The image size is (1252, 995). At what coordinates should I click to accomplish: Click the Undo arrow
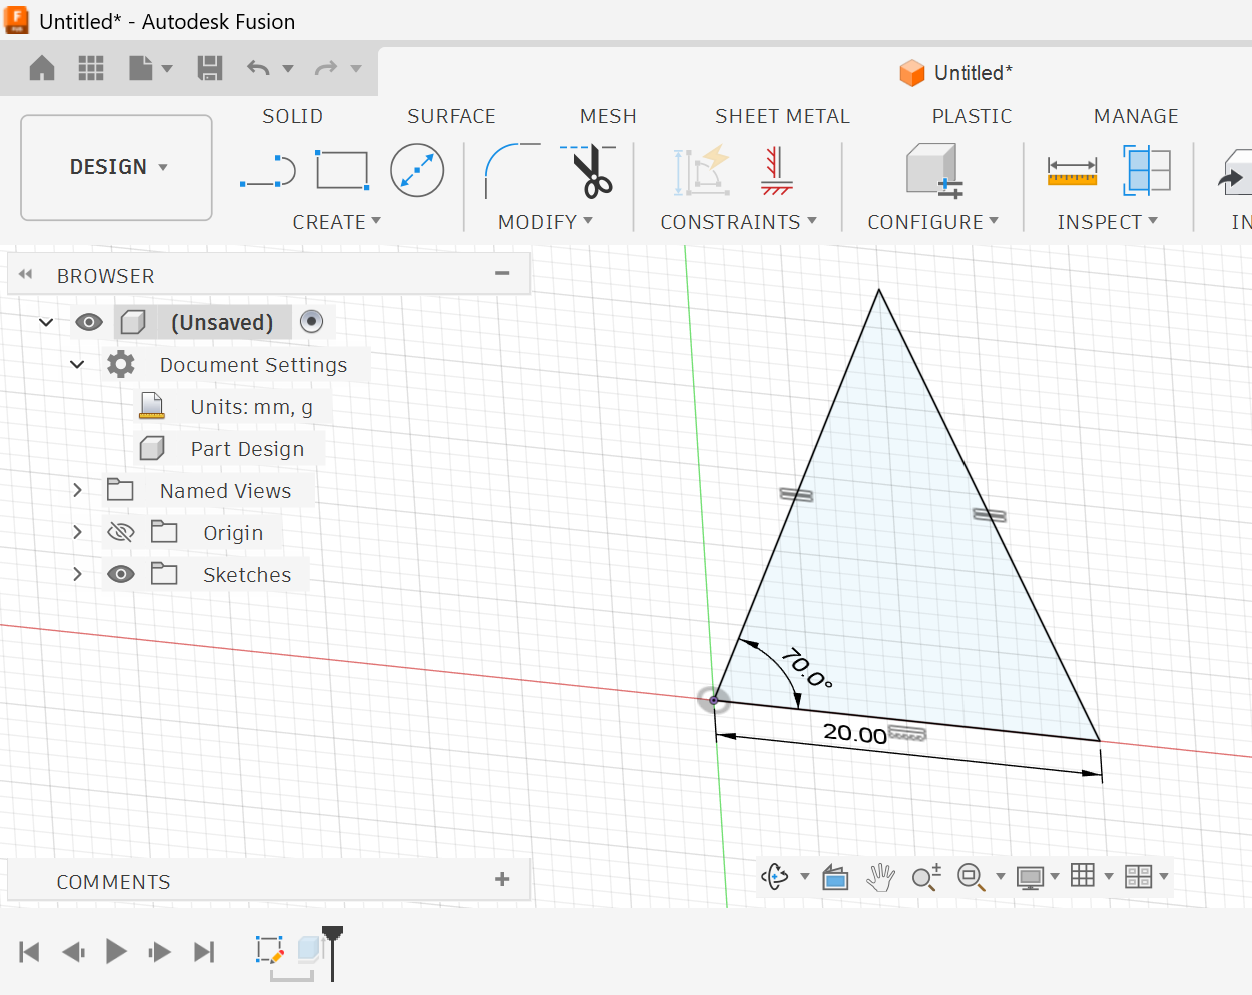[258, 68]
